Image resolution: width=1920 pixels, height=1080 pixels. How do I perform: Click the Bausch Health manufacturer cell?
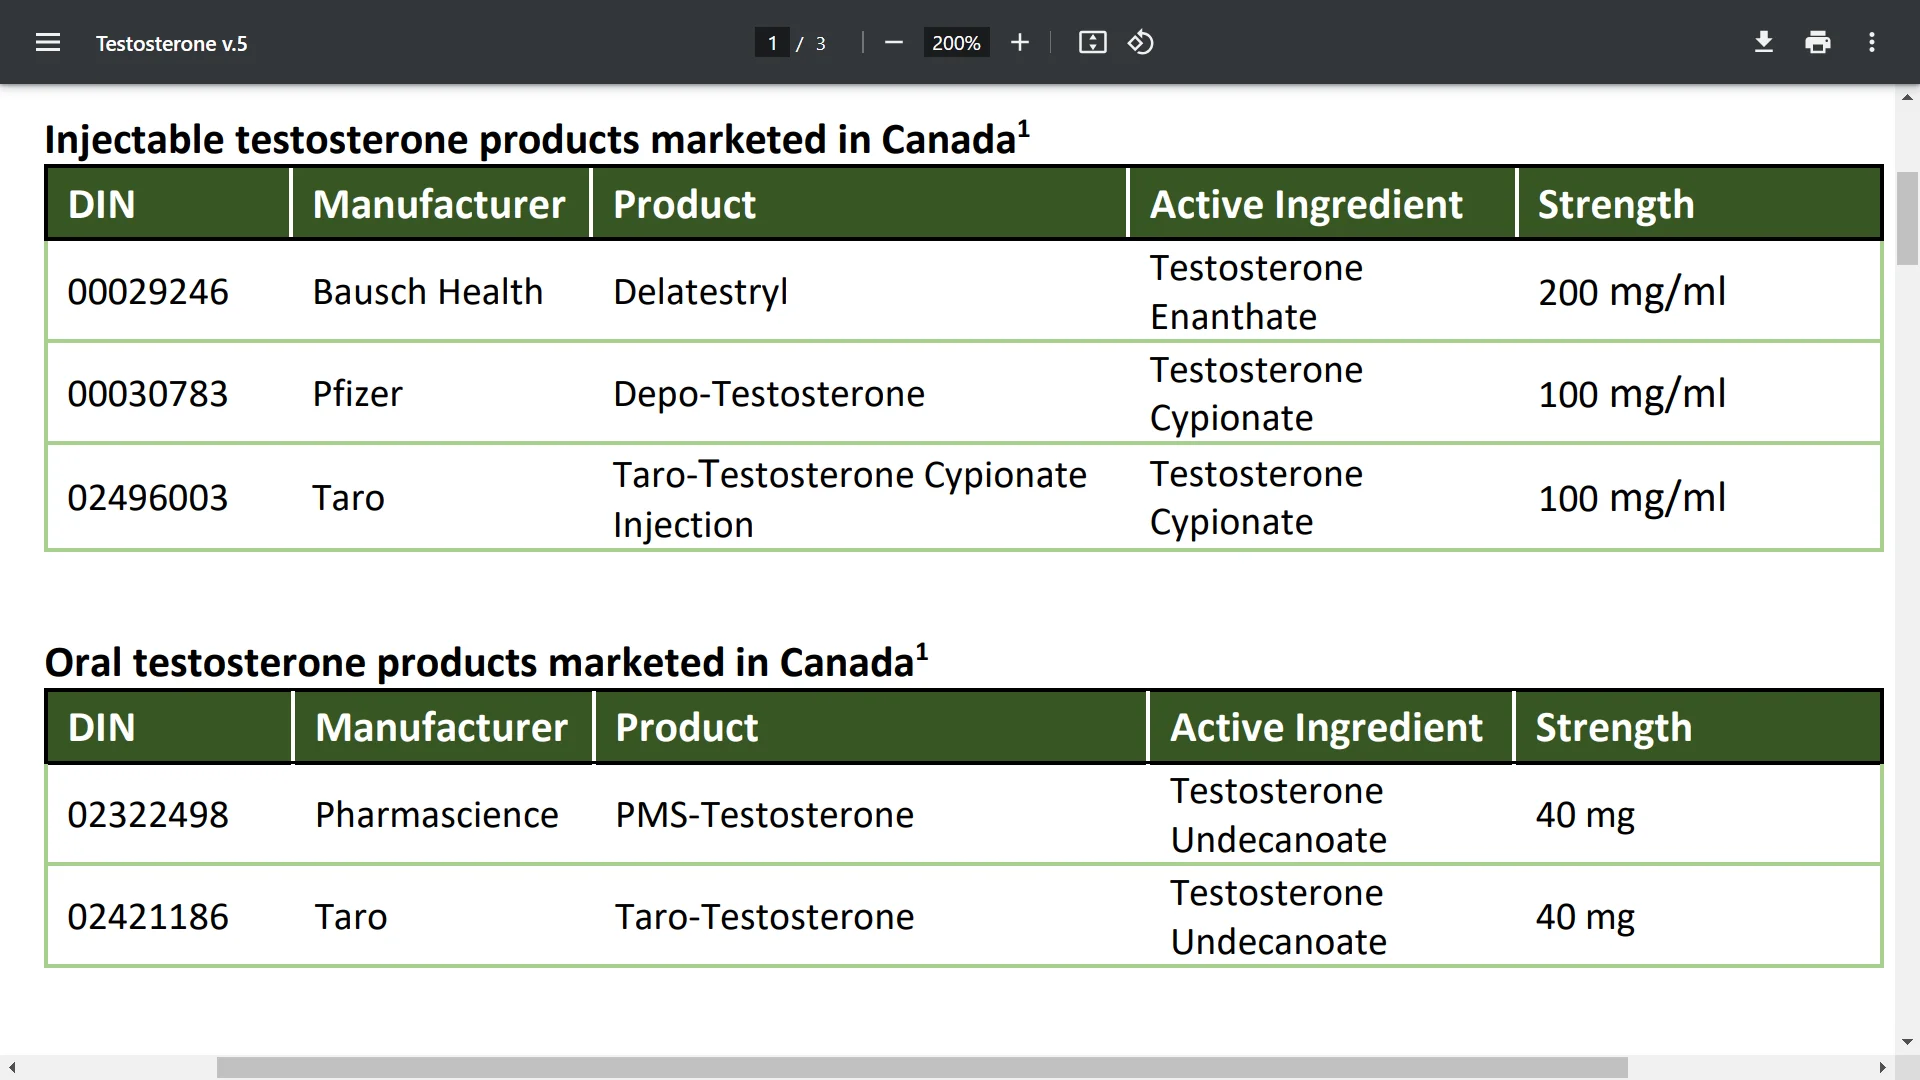pyautogui.click(x=428, y=292)
